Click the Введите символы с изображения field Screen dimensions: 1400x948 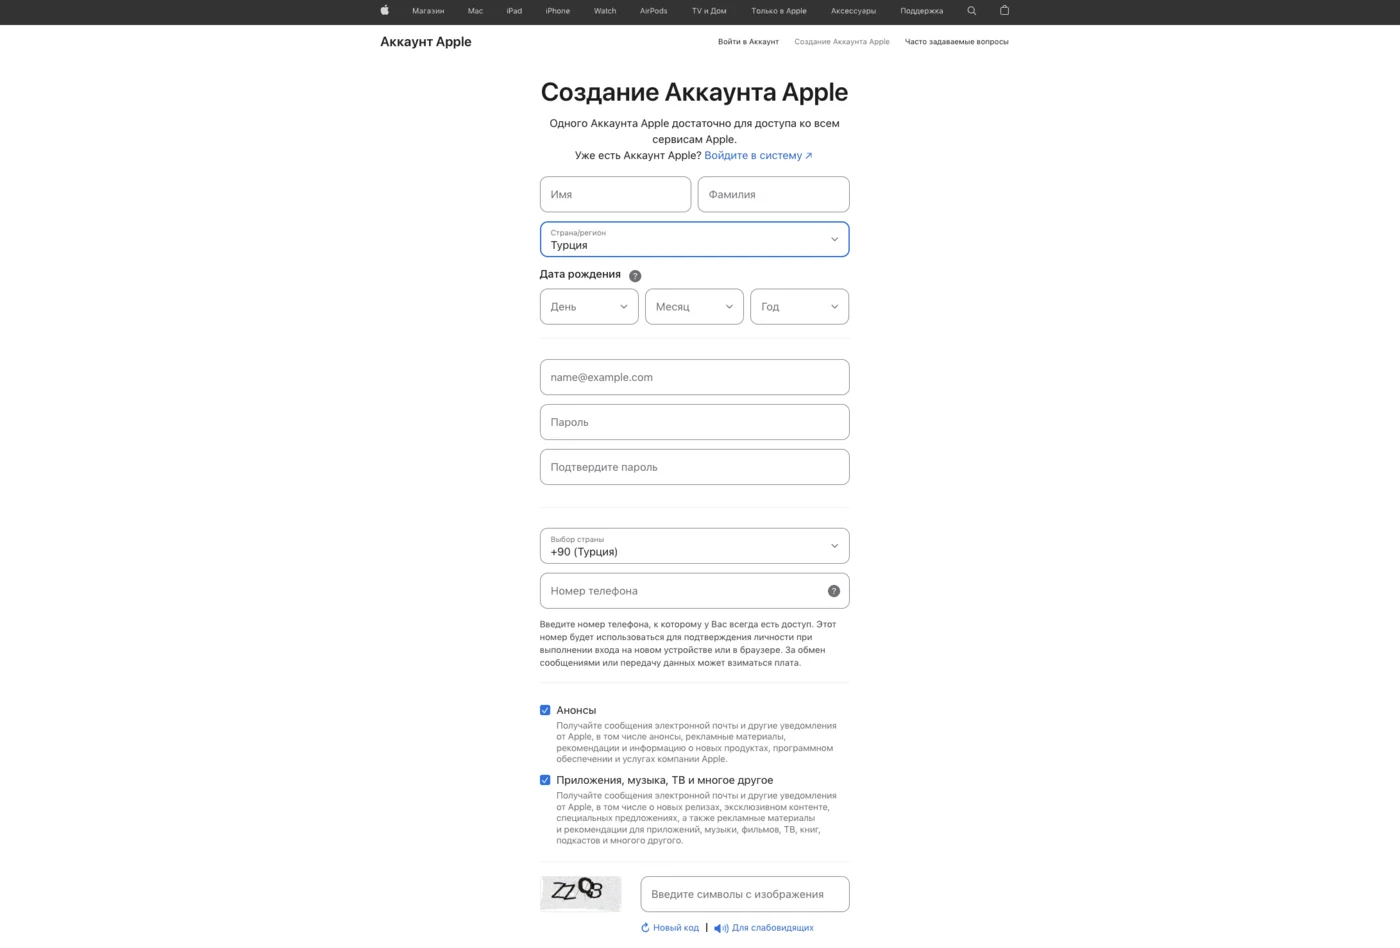pyautogui.click(x=745, y=894)
